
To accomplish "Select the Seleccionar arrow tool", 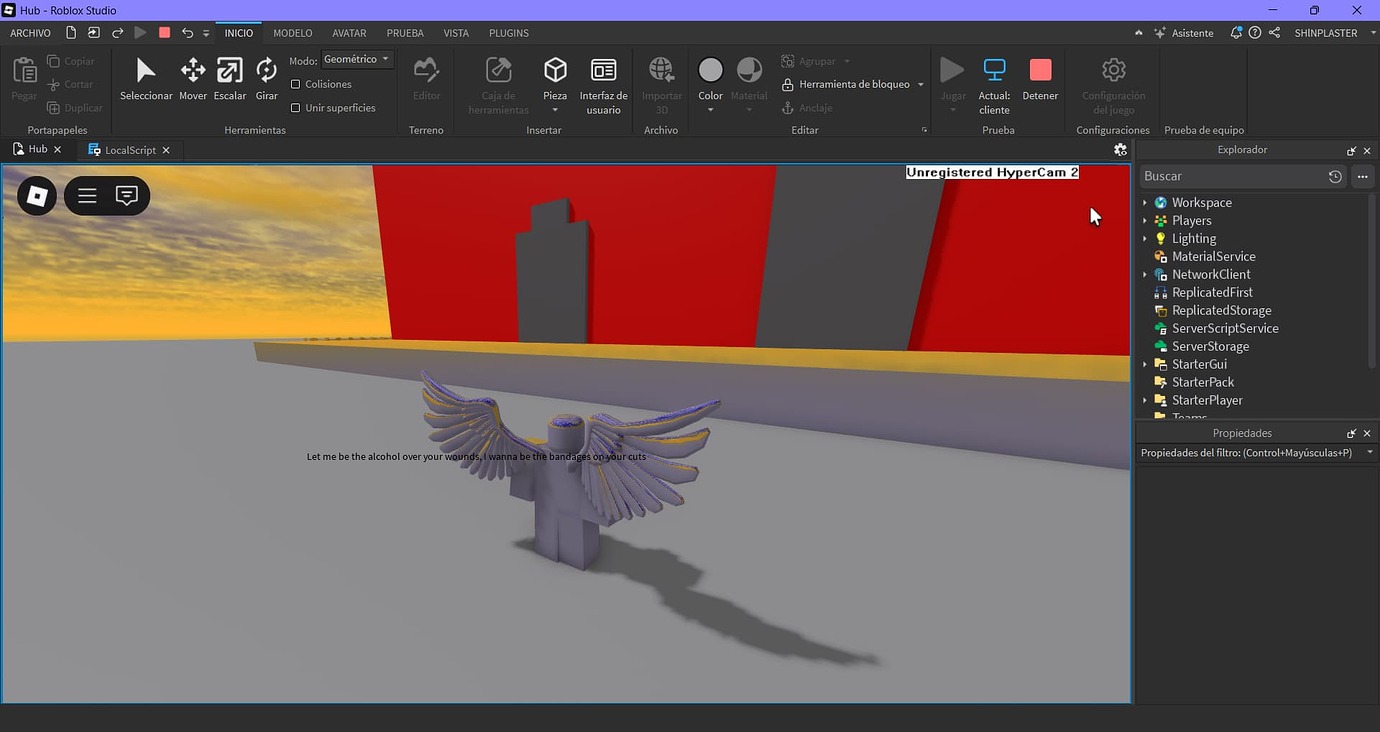I will coord(146,79).
